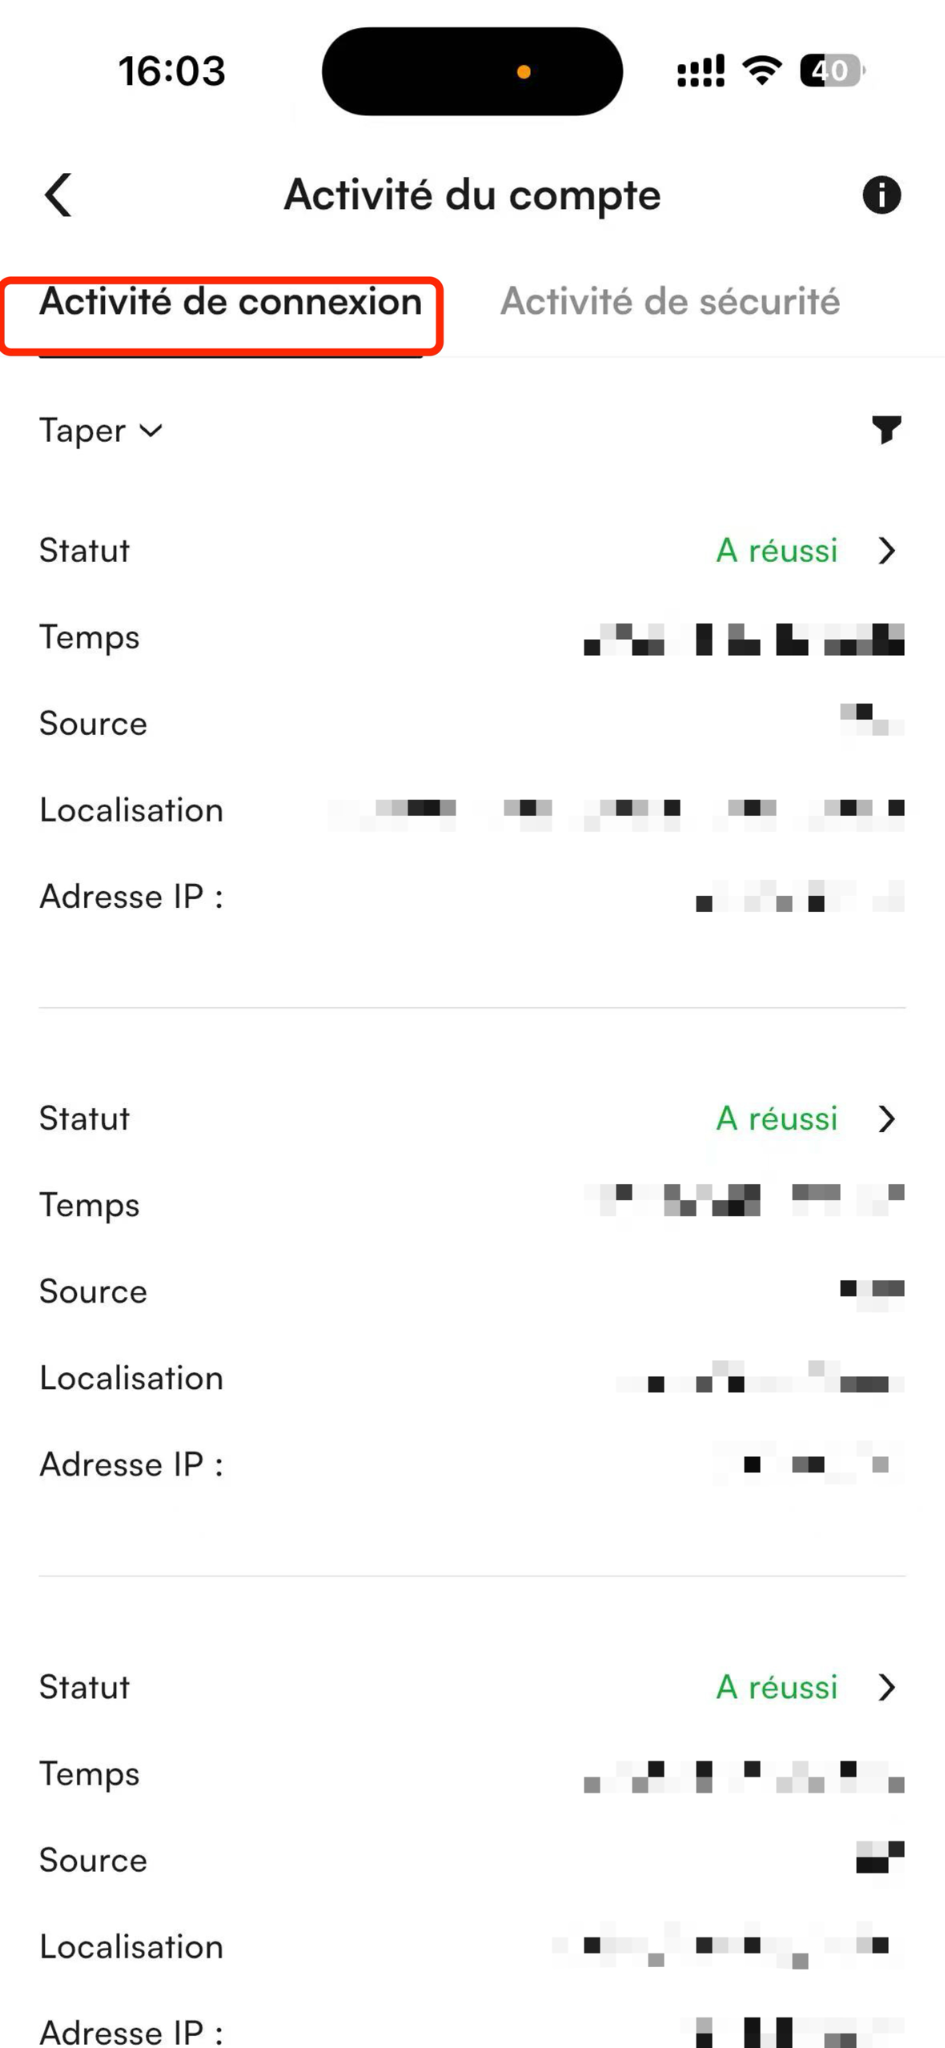The height and width of the screenshot is (2048, 945).
Task: Check the Wi-Fi status icon
Action: [x=762, y=71]
